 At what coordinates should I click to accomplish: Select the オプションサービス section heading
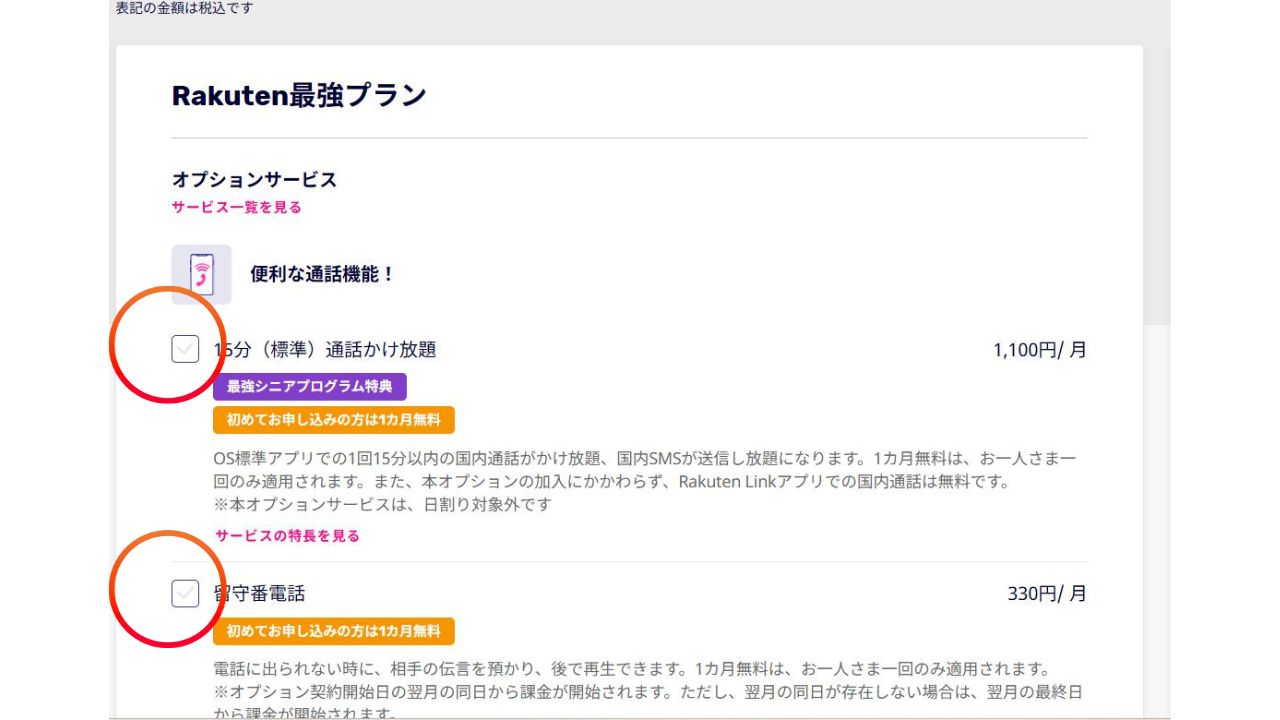tap(254, 180)
